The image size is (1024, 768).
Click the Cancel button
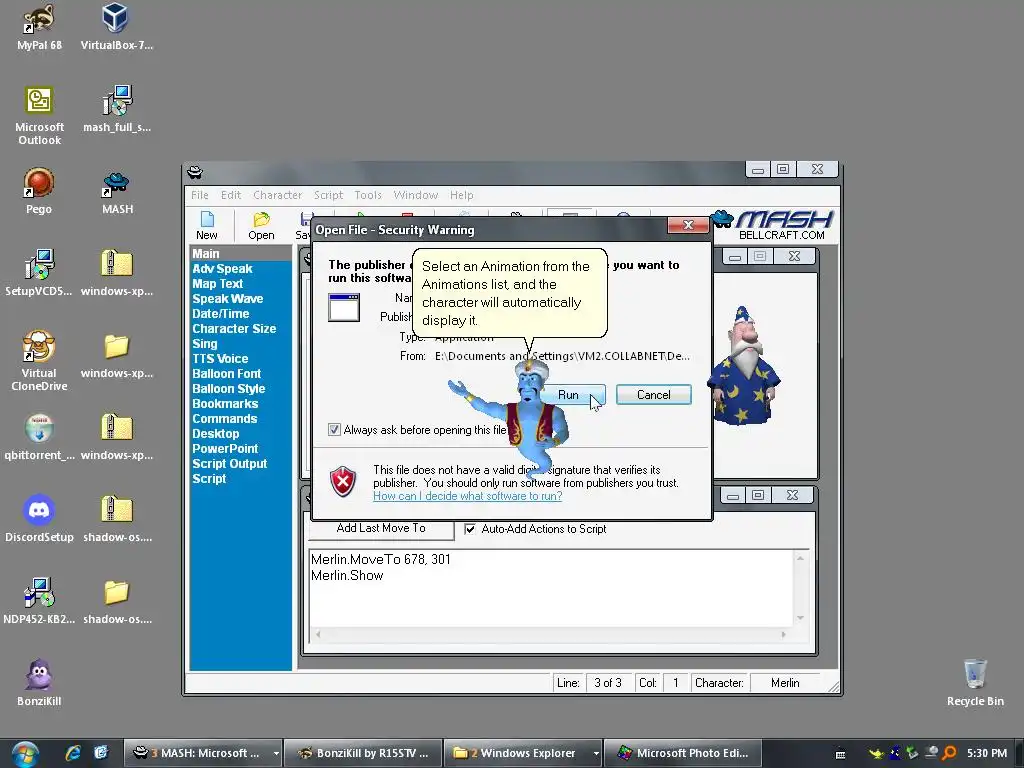pos(654,394)
